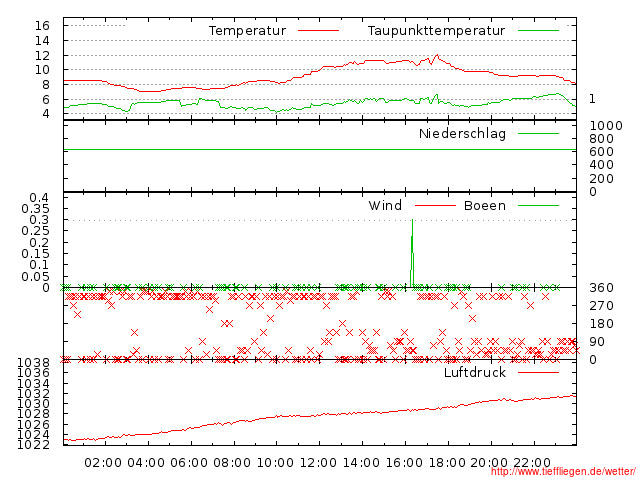This screenshot has height=480, width=640.
Task: Click the 360 degree direction axis label
Action: coord(602,288)
